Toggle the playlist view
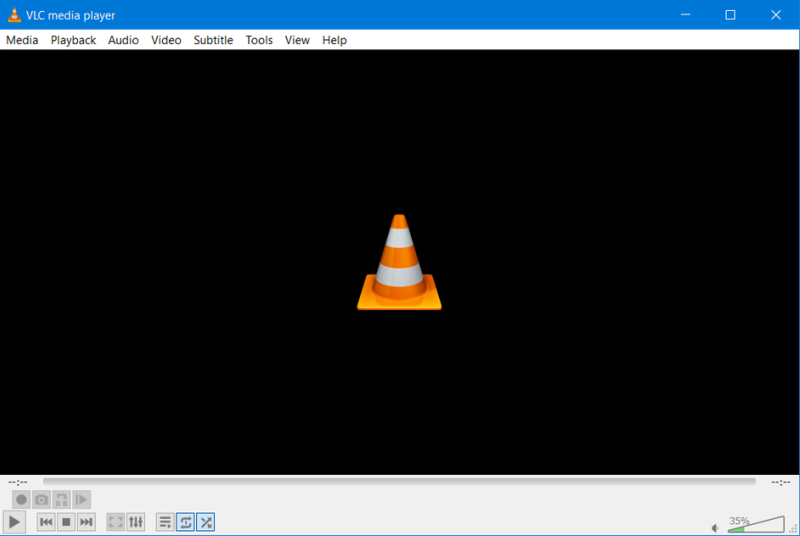800x536 pixels. (x=165, y=522)
